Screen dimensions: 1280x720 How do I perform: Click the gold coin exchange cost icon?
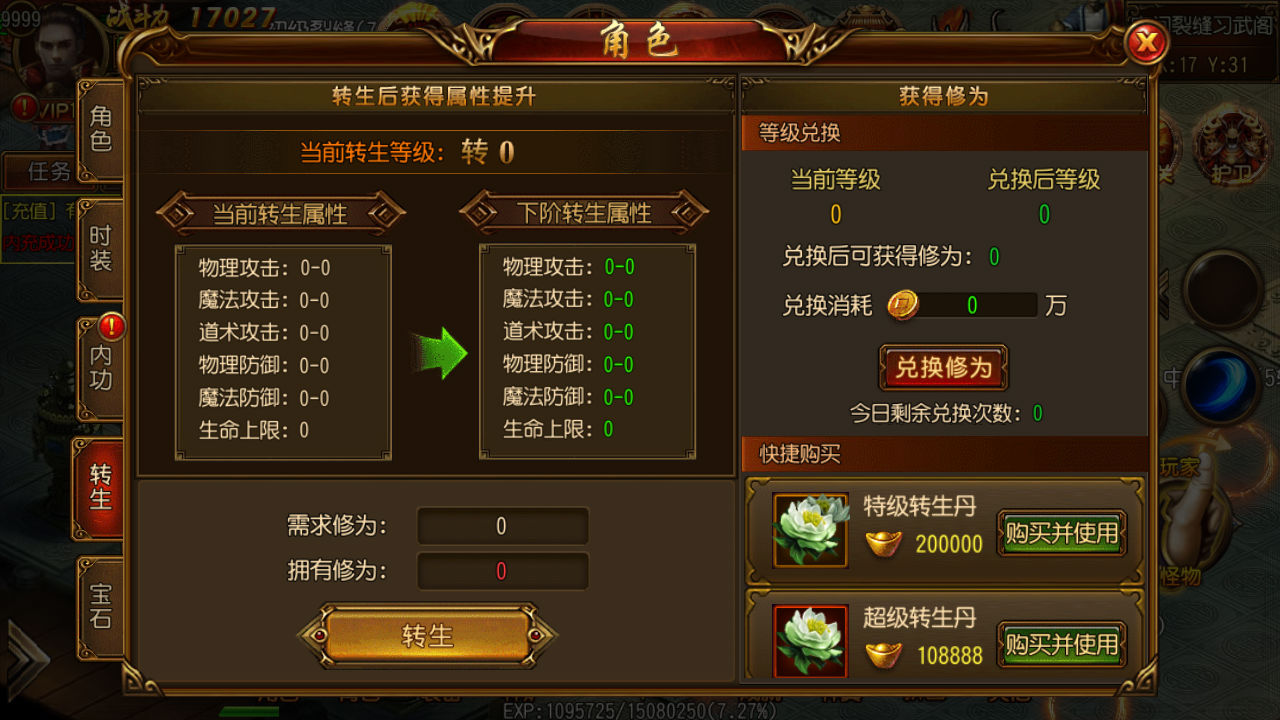[903, 305]
